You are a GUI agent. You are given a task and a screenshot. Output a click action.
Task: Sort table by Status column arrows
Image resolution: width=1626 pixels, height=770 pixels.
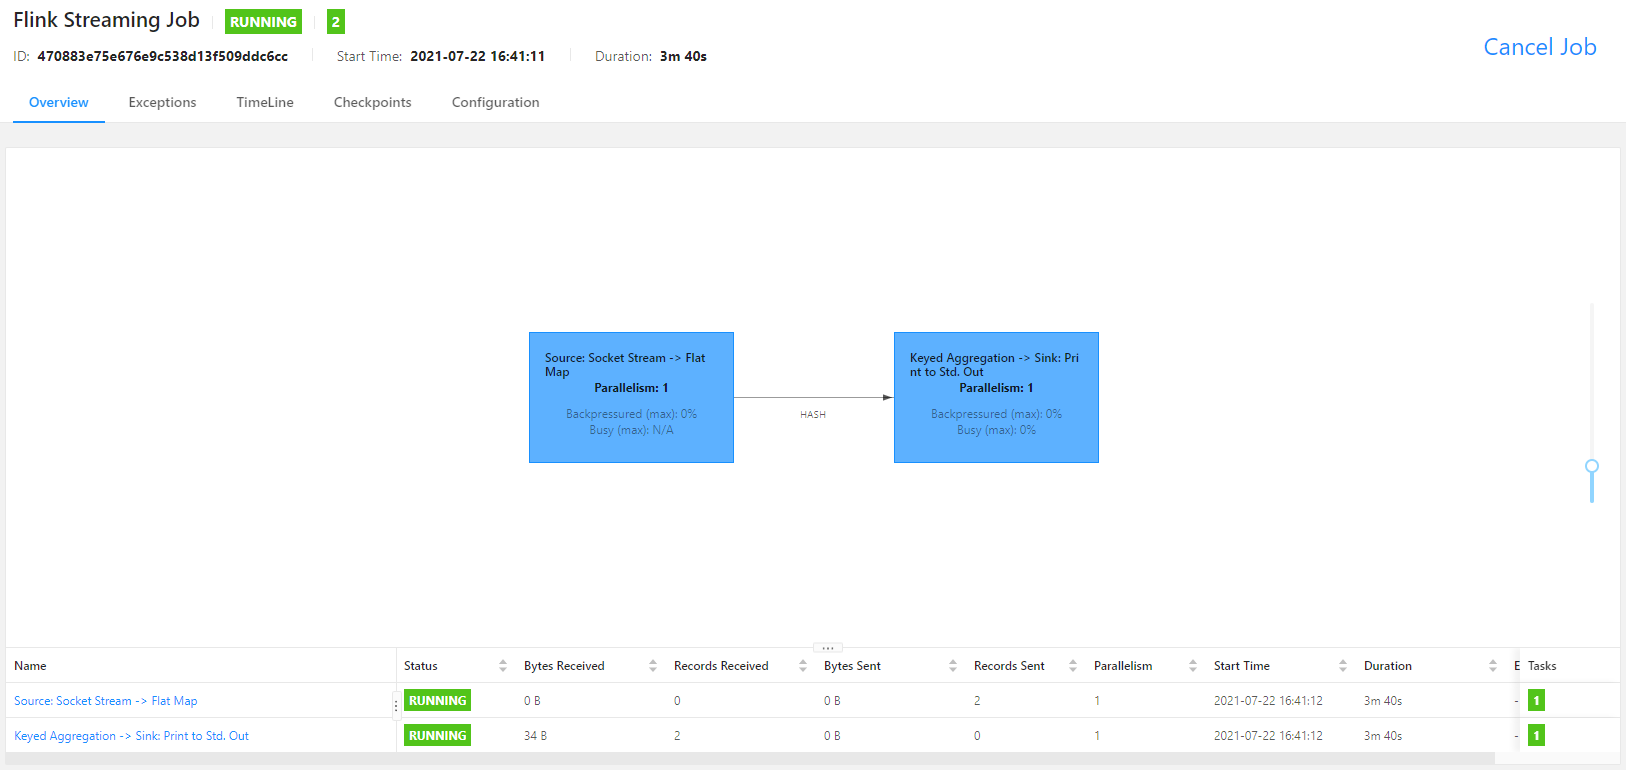502,666
